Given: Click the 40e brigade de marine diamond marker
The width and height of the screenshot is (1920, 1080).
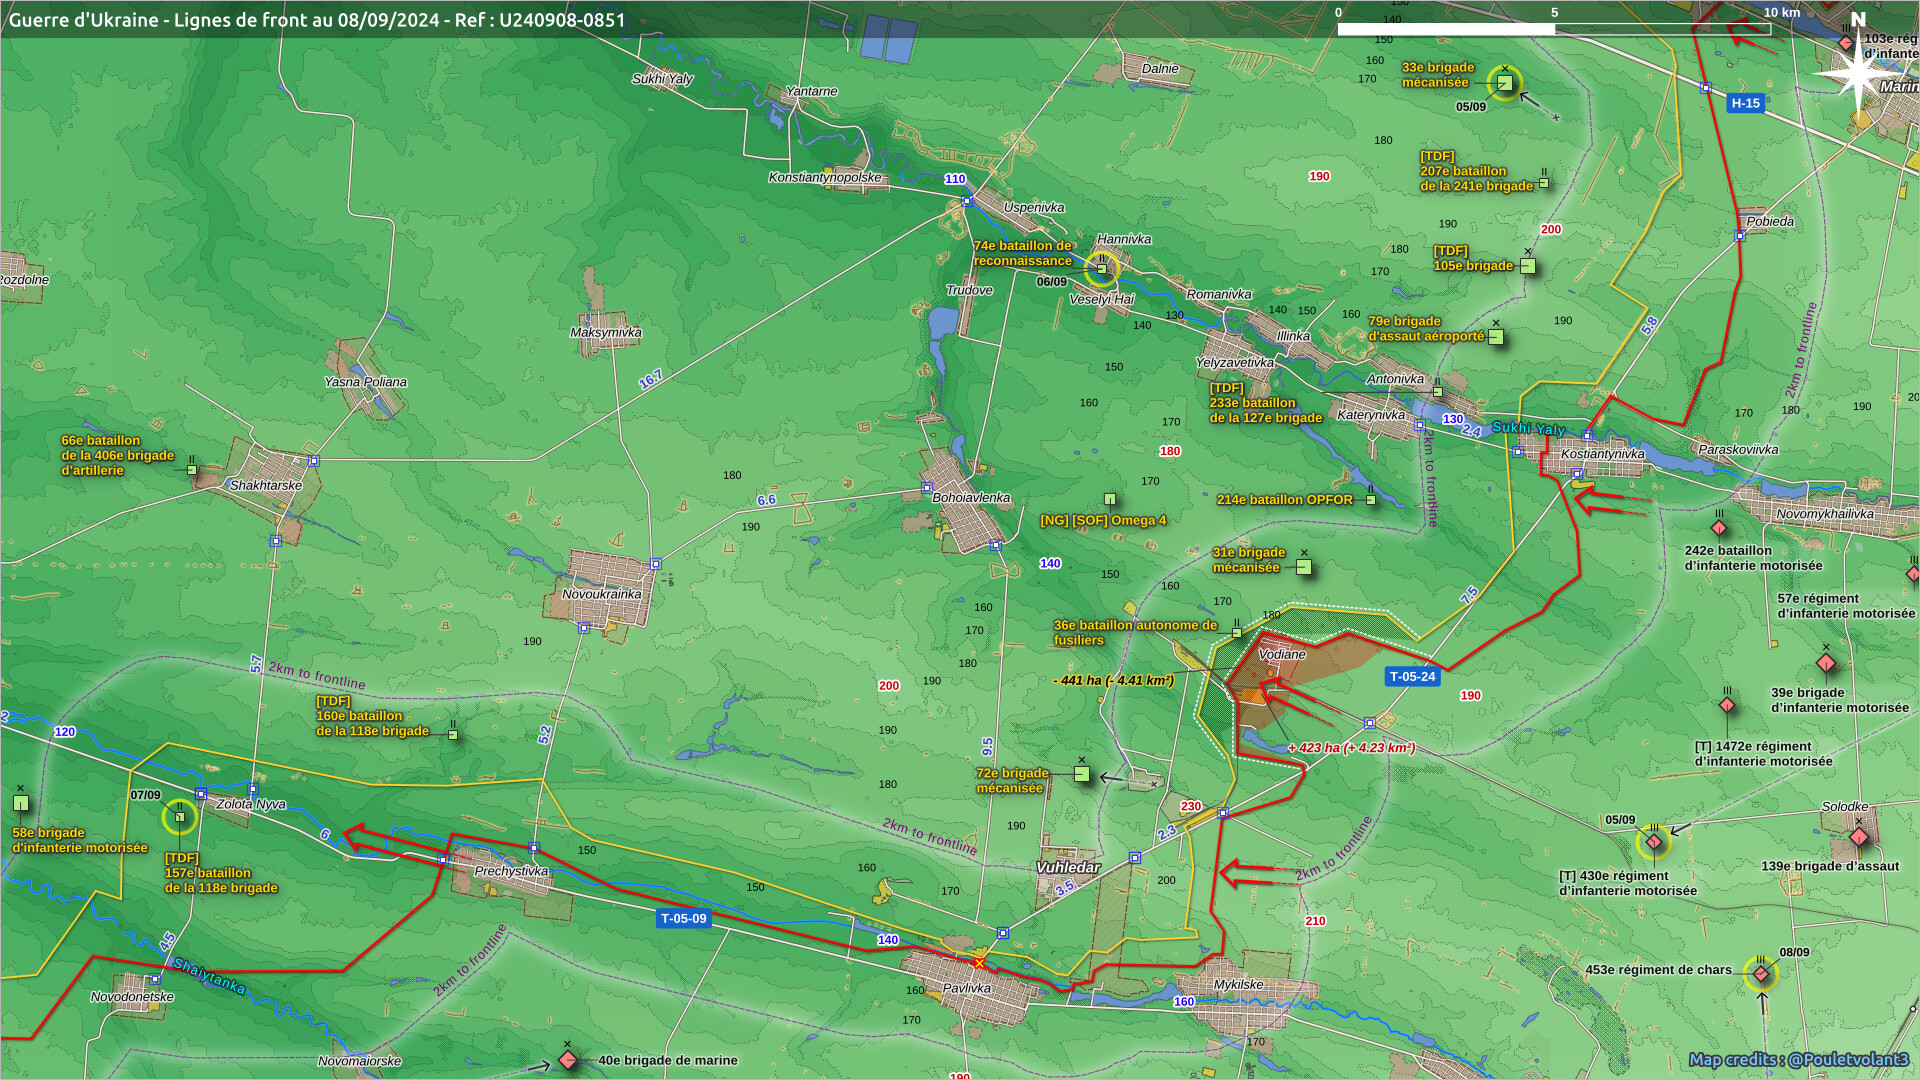Looking at the screenshot, I should [x=568, y=1060].
